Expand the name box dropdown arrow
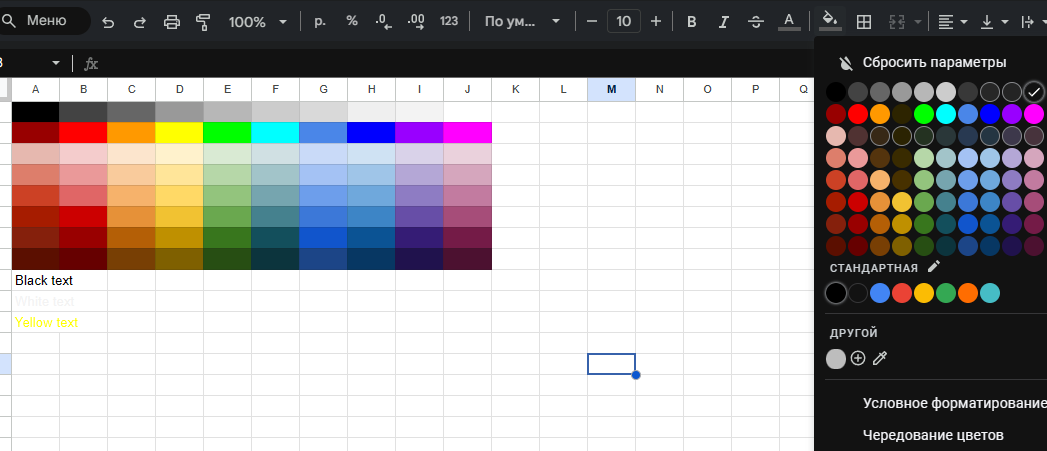 (55, 63)
